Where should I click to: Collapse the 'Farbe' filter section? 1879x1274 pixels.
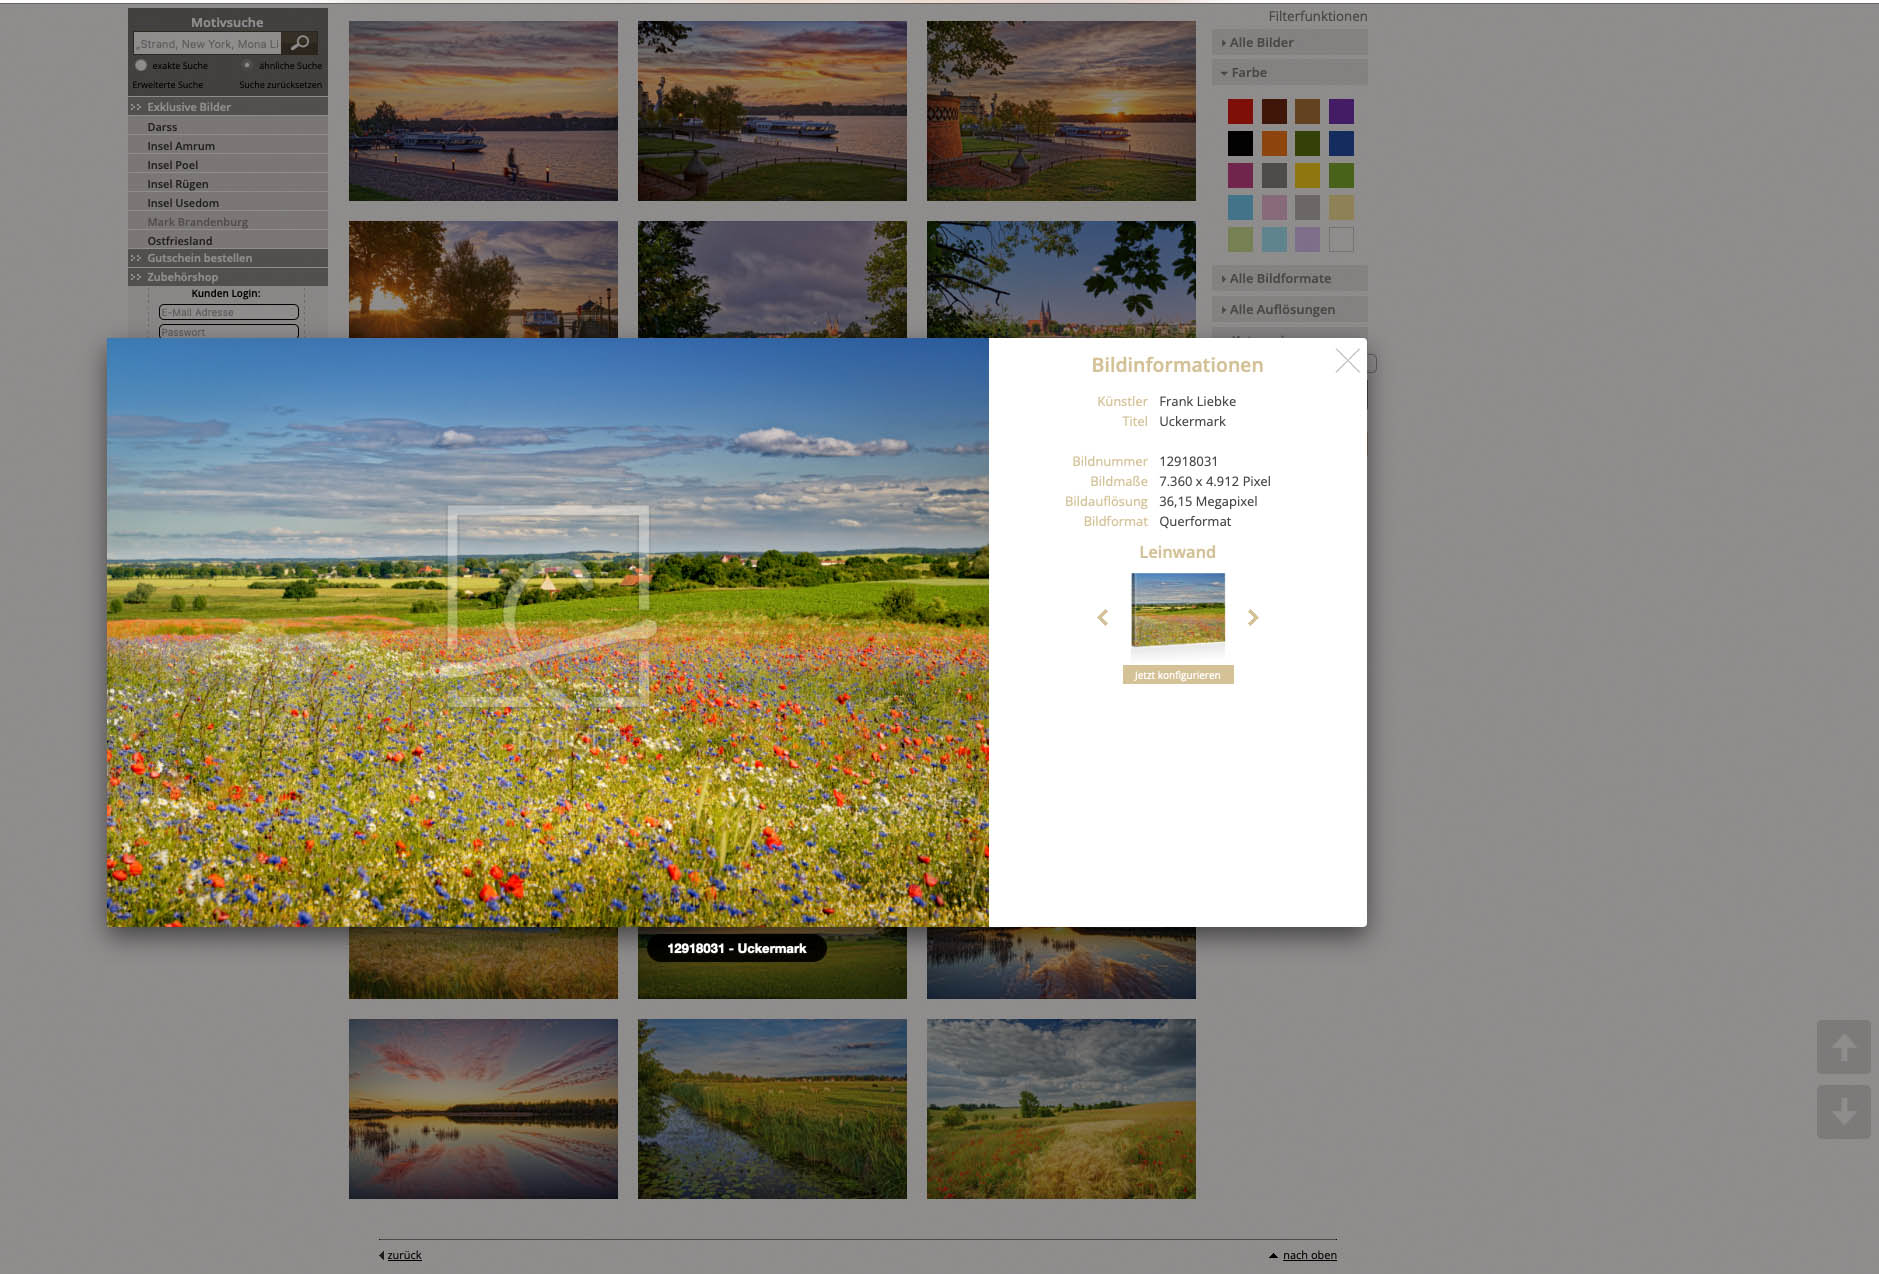point(1248,73)
